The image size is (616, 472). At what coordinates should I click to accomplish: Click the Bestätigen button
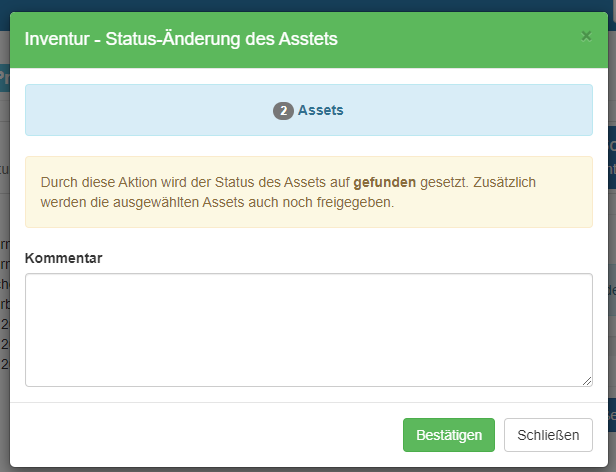point(449,435)
